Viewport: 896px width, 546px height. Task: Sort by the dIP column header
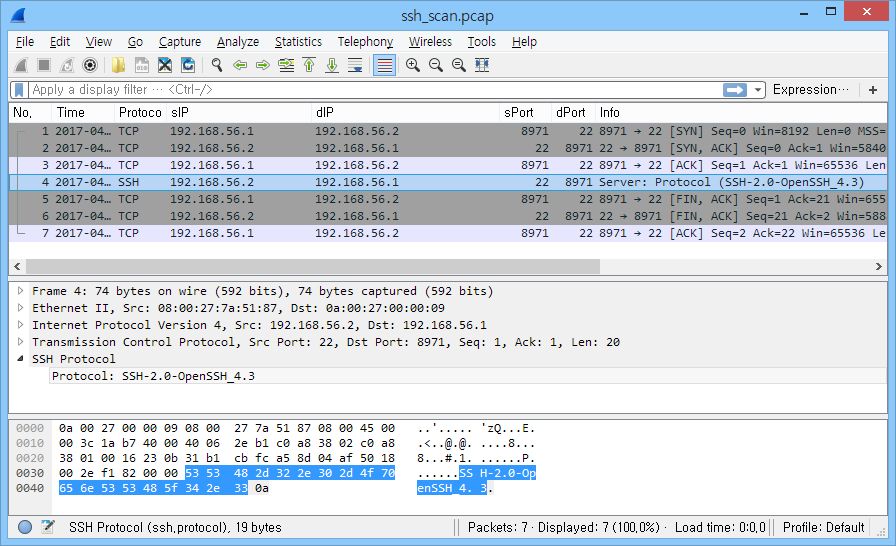click(x=406, y=113)
